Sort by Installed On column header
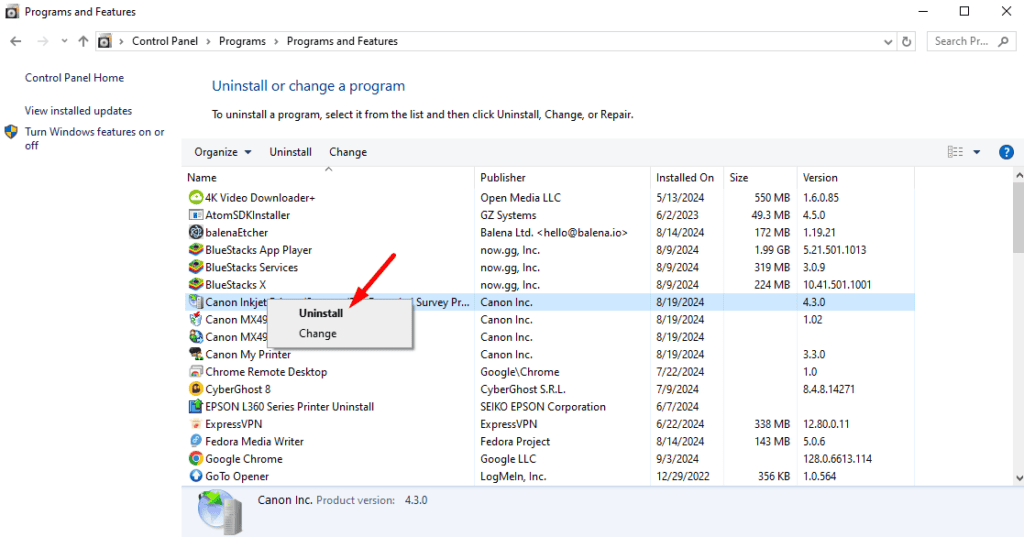The height and width of the screenshot is (537, 1024). click(687, 178)
